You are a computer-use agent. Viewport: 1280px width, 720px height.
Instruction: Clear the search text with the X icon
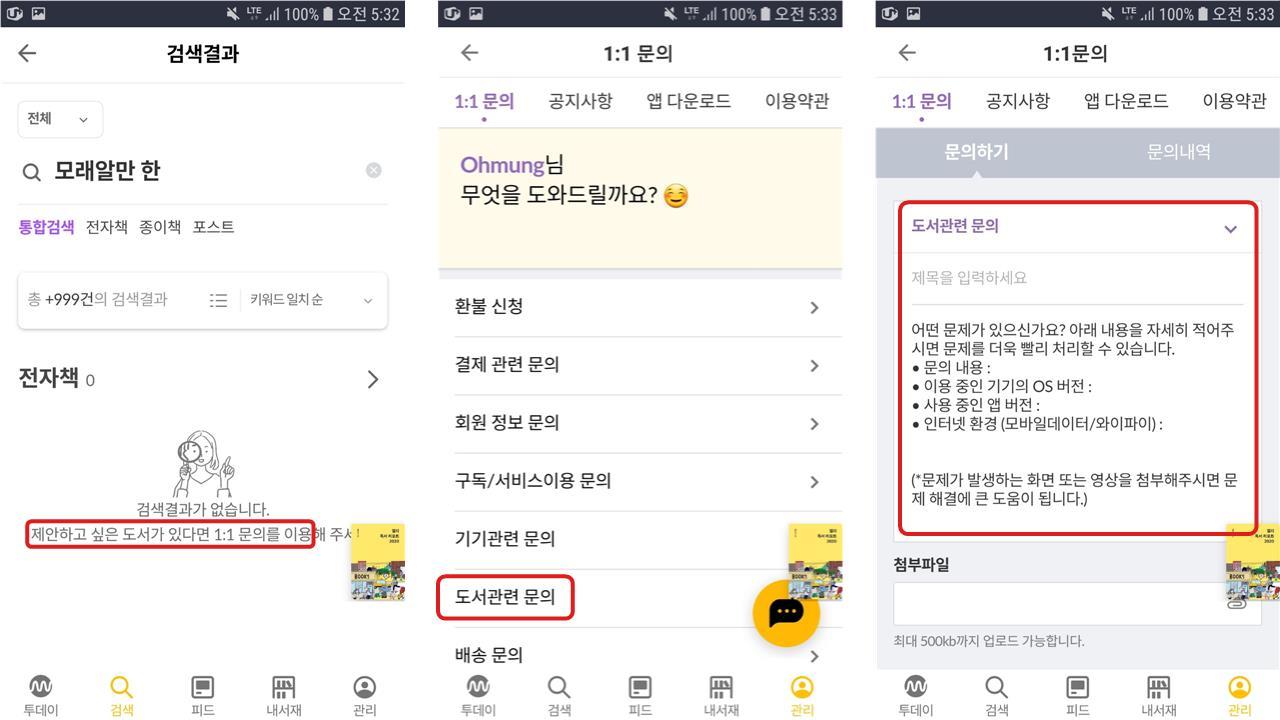point(373,170)
